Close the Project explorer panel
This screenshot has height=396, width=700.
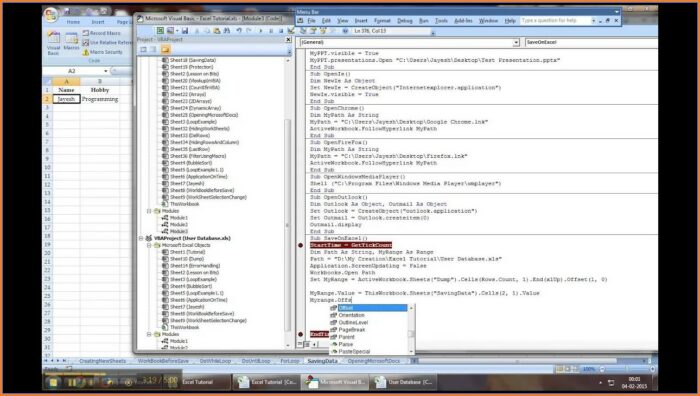pyautogui.click(x=288, y=39)
